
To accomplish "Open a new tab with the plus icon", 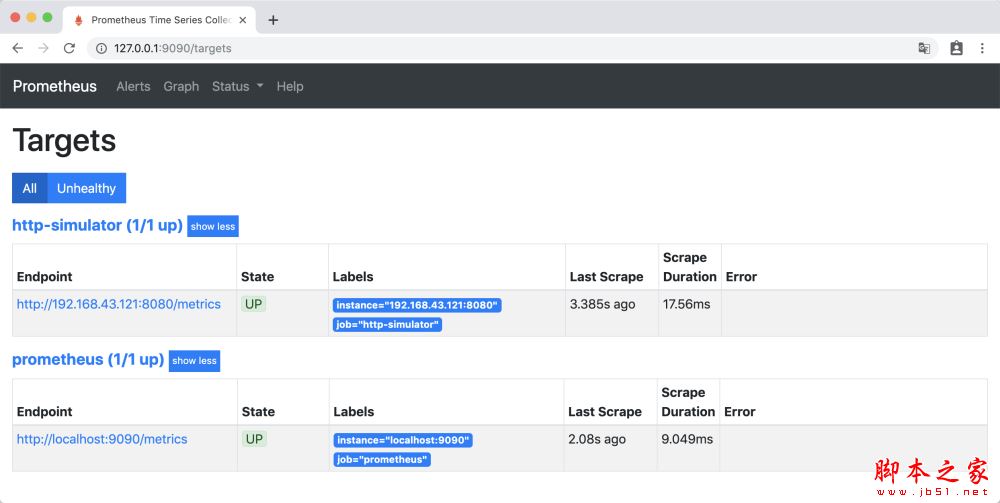I will (273, 20).
